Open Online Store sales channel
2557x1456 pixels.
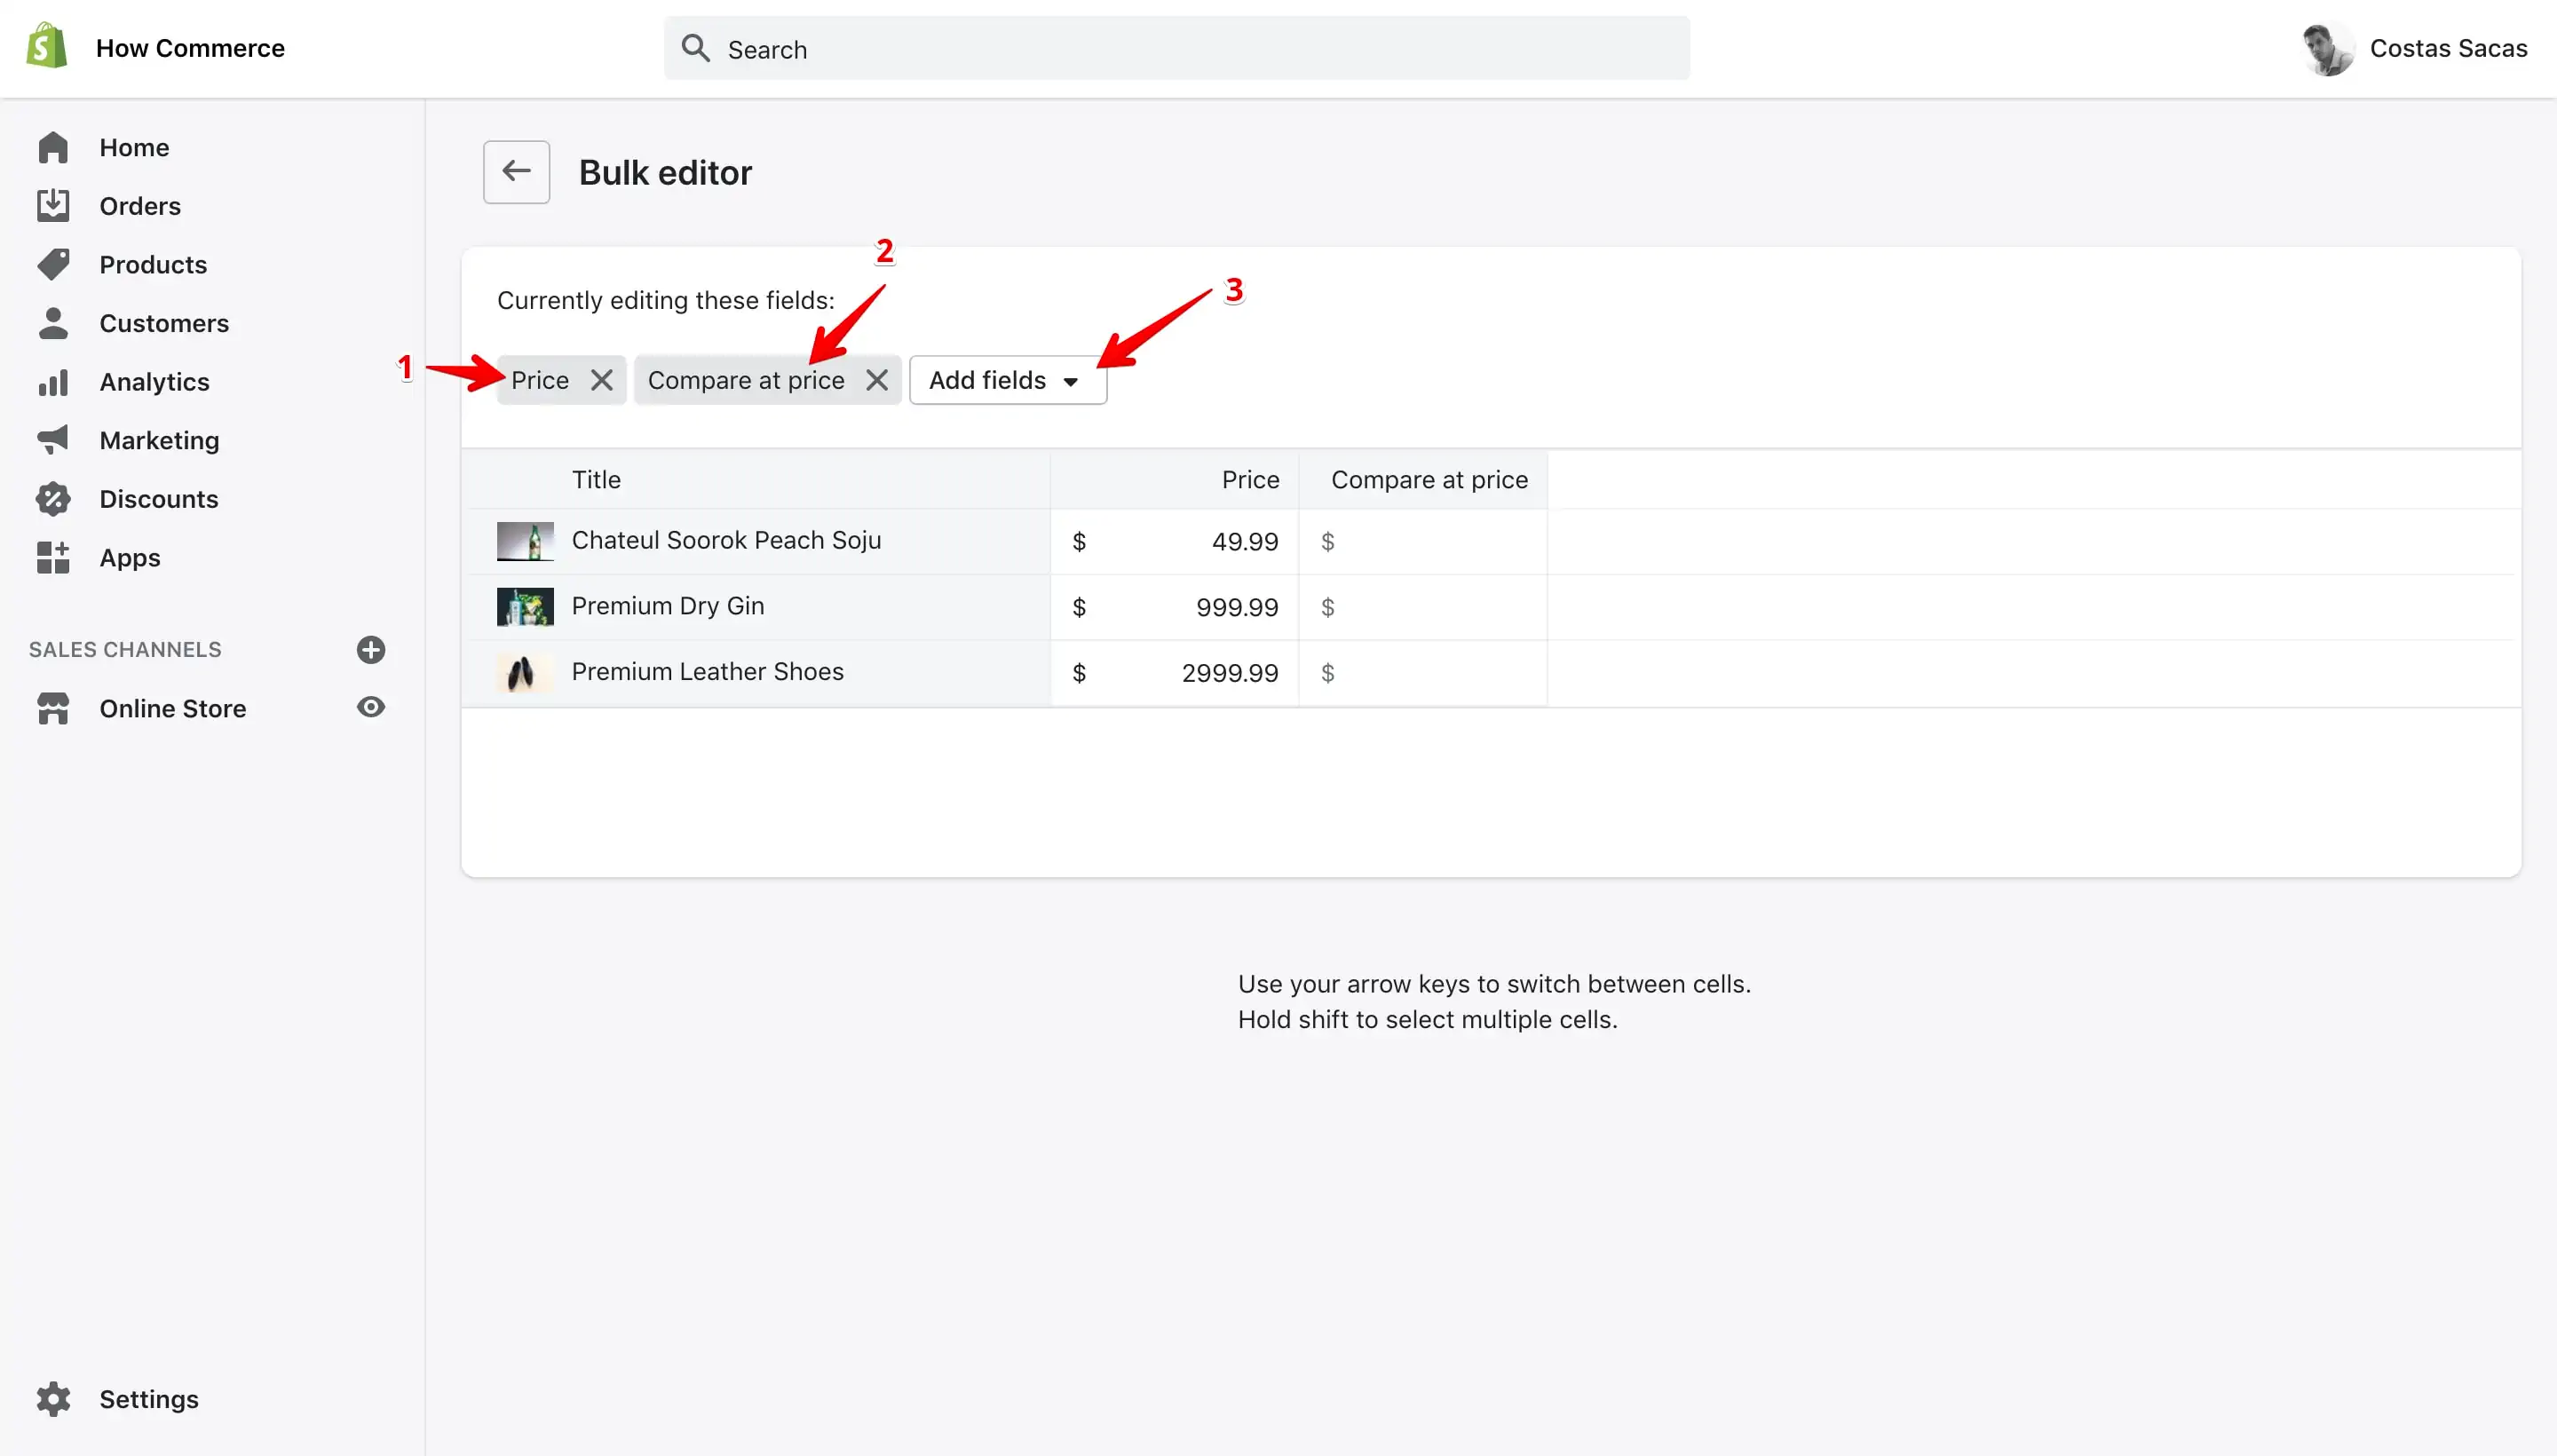click(x=172, y=708)
